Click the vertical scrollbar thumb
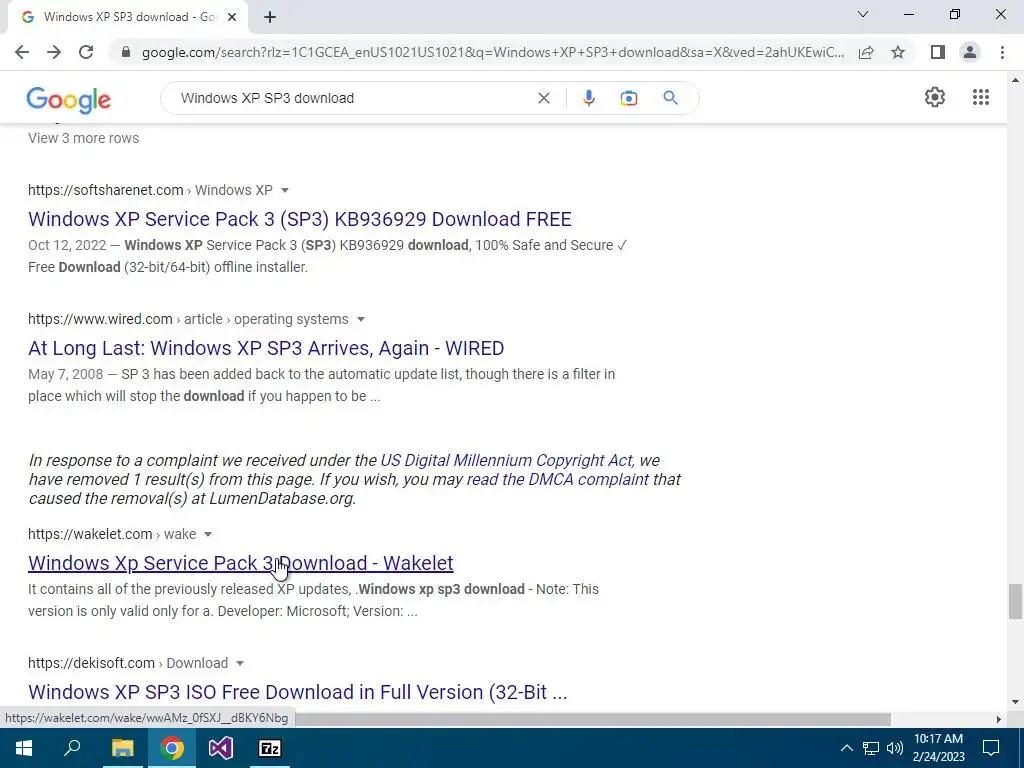 pyautogui.click(x=1015, y=601)
